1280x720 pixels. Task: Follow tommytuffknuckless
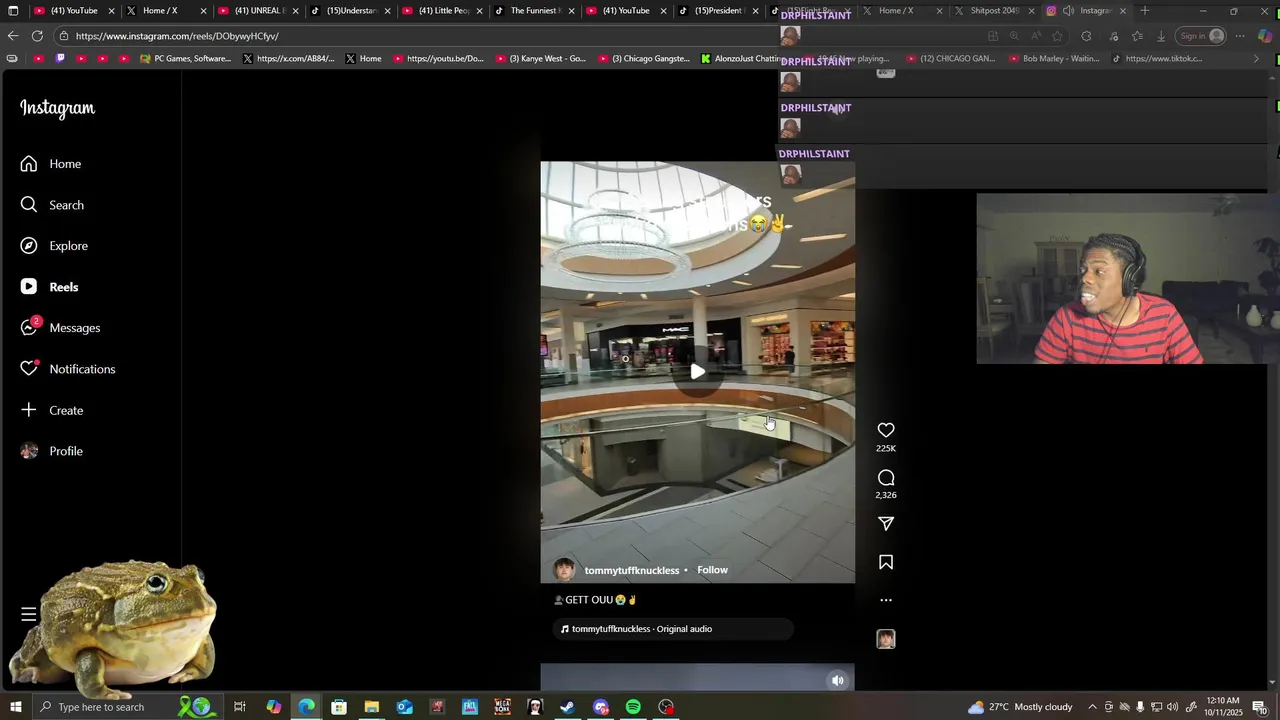[712, 570]
